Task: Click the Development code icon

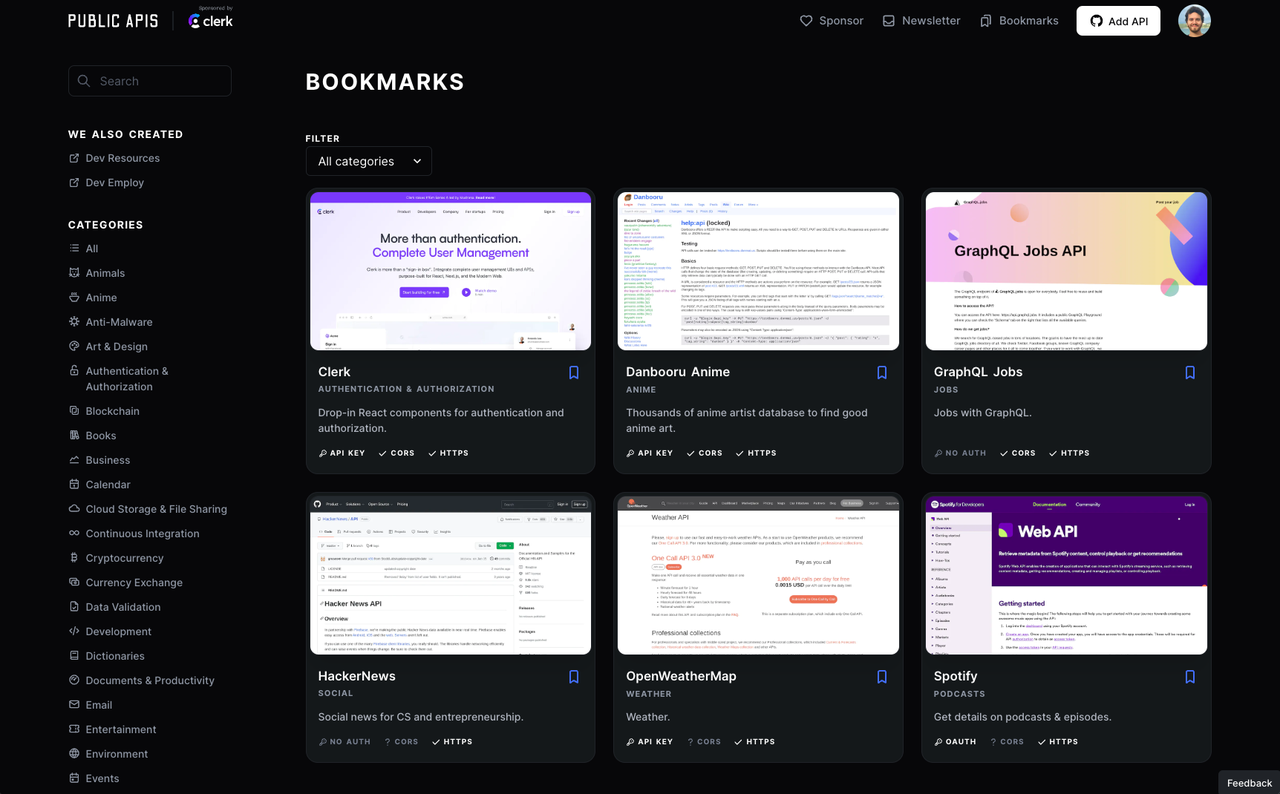Action: [74, 631]
